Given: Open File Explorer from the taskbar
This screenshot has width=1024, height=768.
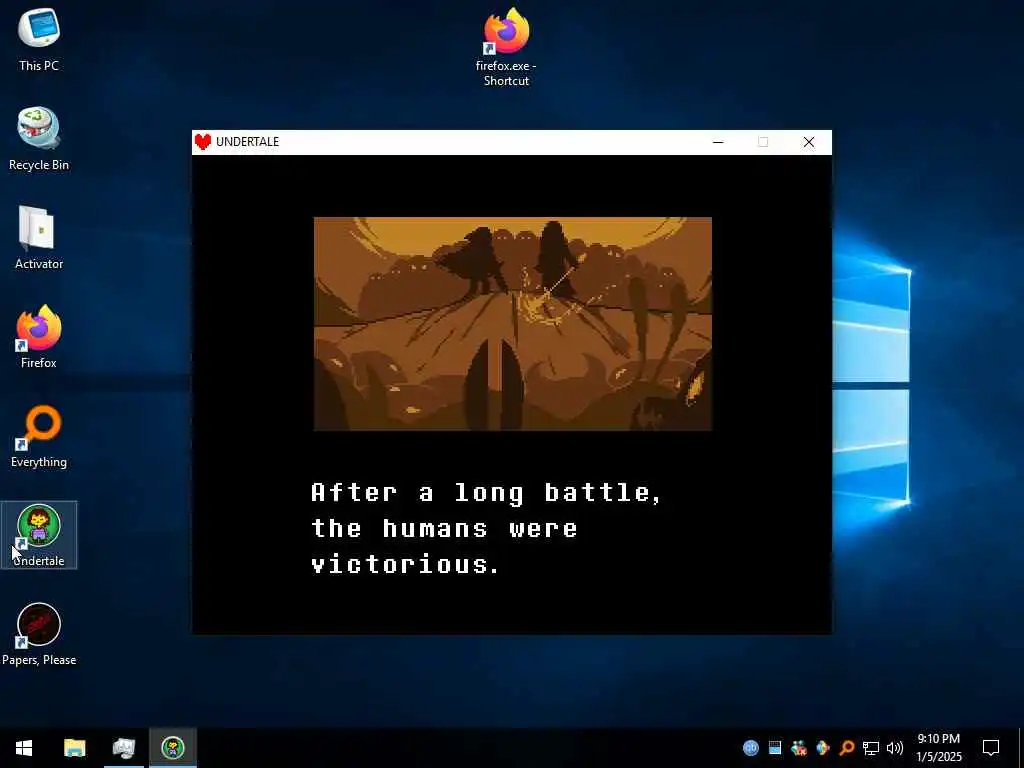Looking at the screenshot, I should [74, 748].
